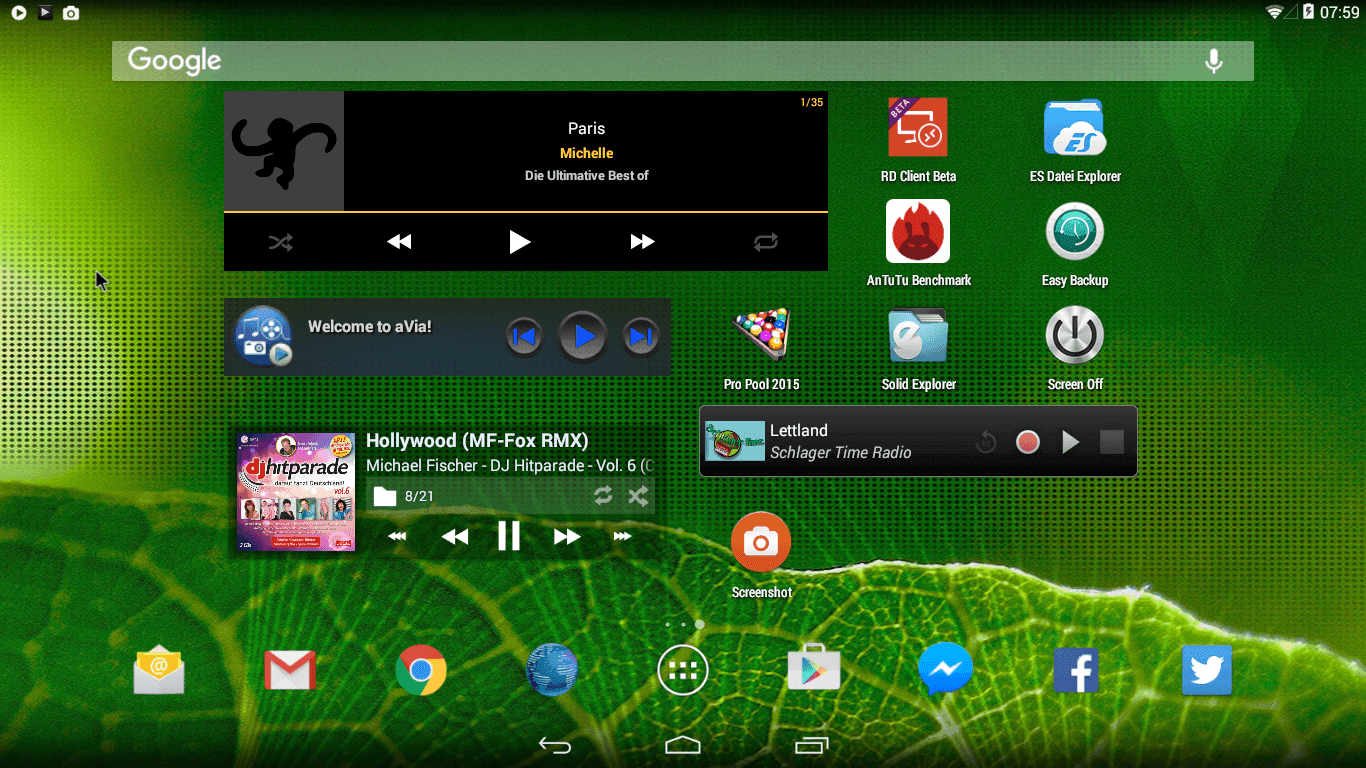Stop the Schlager Time Radio stream
The height and width of the screenshot is (768, 1366).
(x=1112, y=442)
